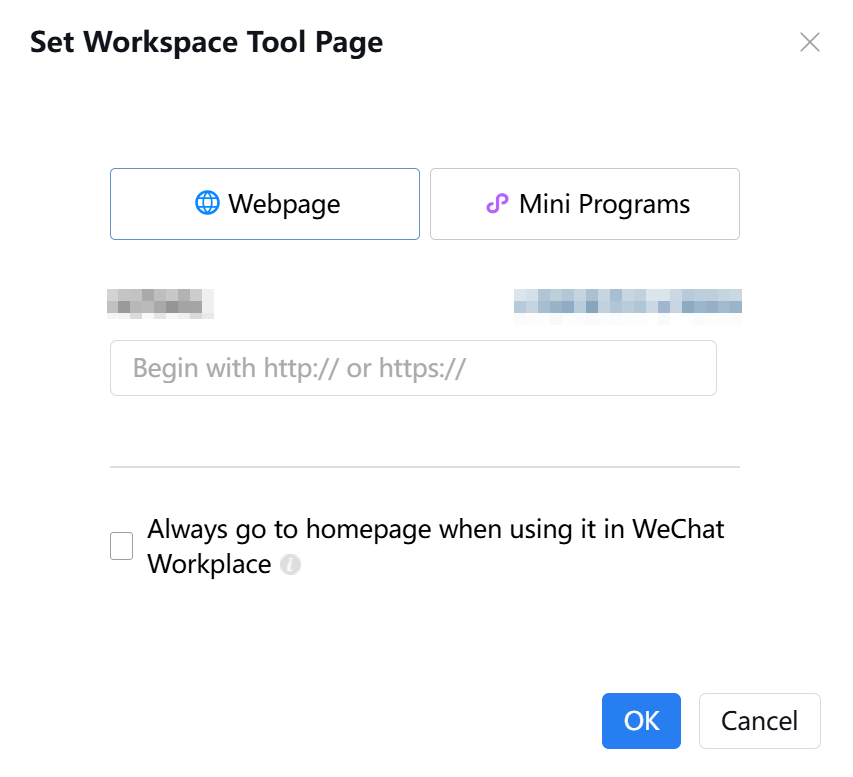Click the right end of URL input box

pyautogui.click(x=695, y=368)
